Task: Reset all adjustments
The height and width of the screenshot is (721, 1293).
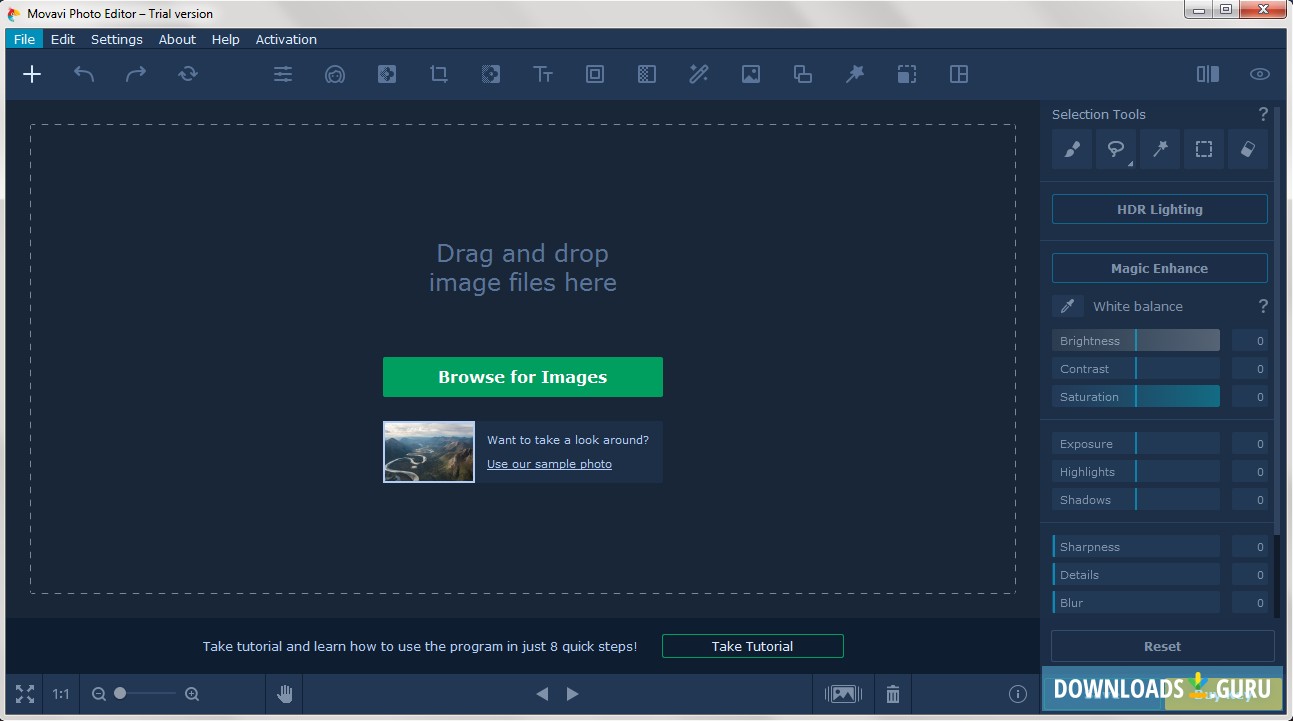Action: pyautogui.click(x=1163, y=646)
